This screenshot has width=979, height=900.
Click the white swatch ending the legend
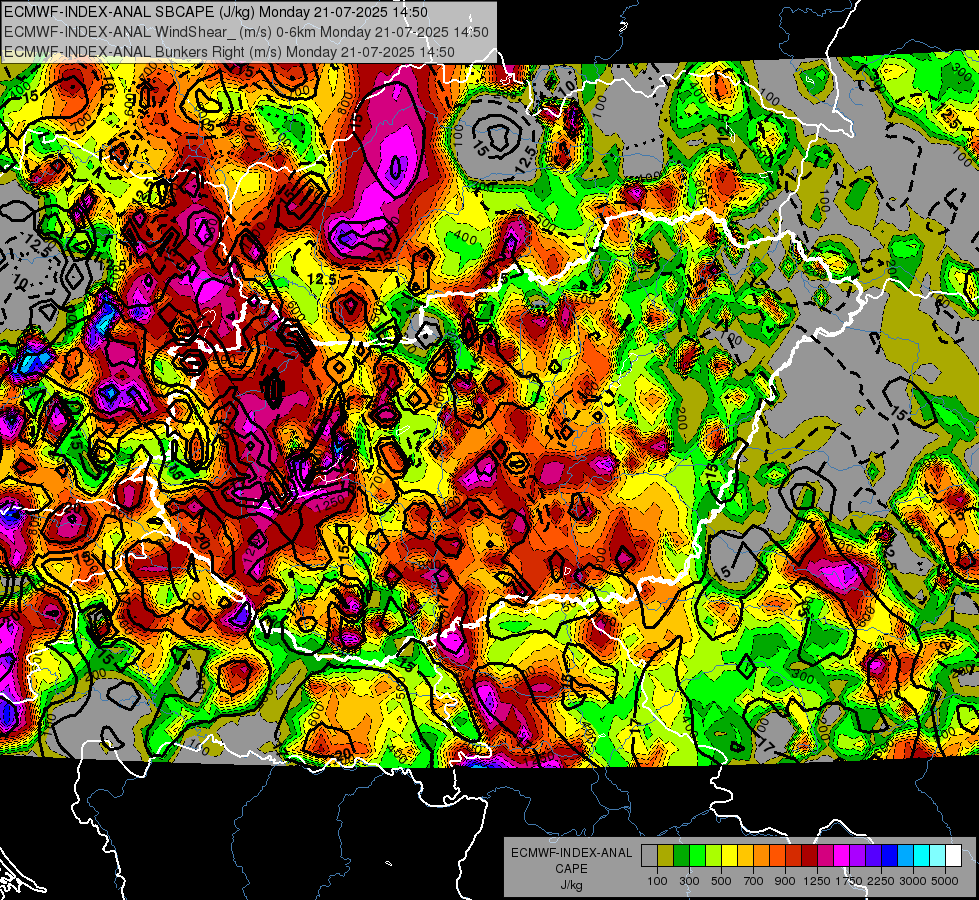pos(954,856)
